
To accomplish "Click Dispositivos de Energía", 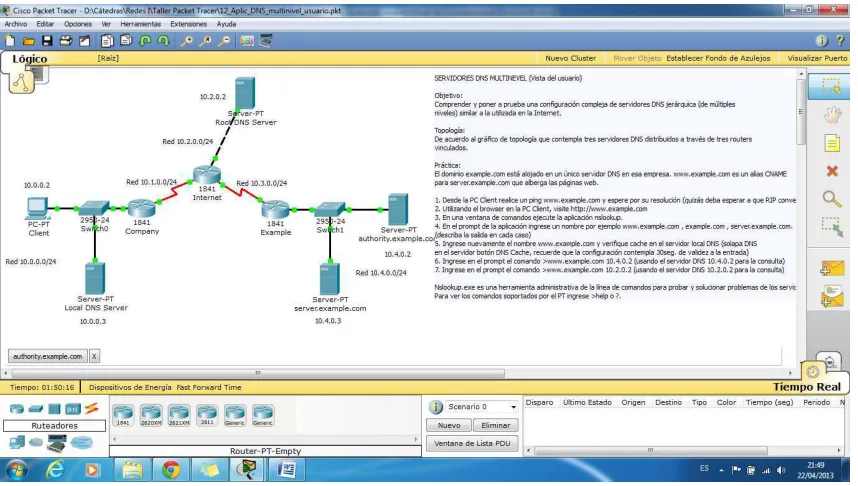I will 130,387.
